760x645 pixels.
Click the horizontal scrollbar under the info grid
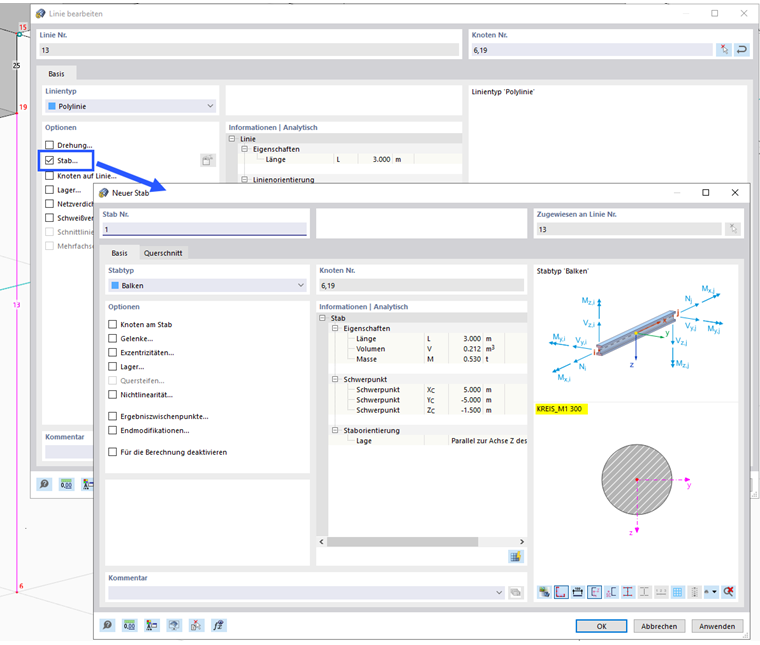(402, 541)
